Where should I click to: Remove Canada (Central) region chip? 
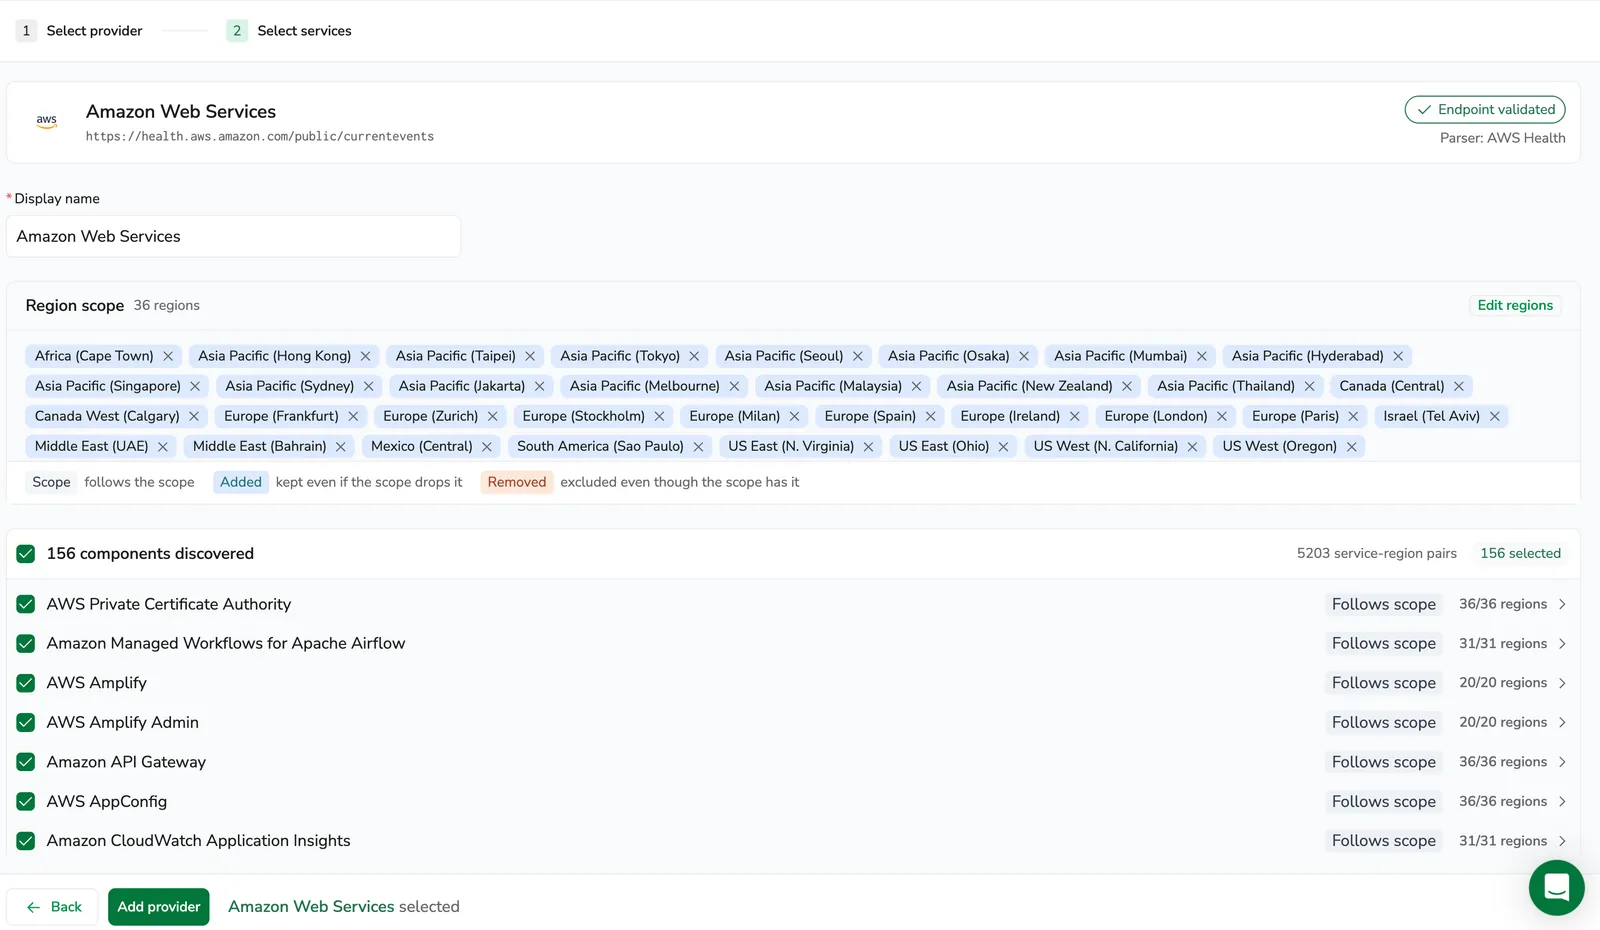1459,386
